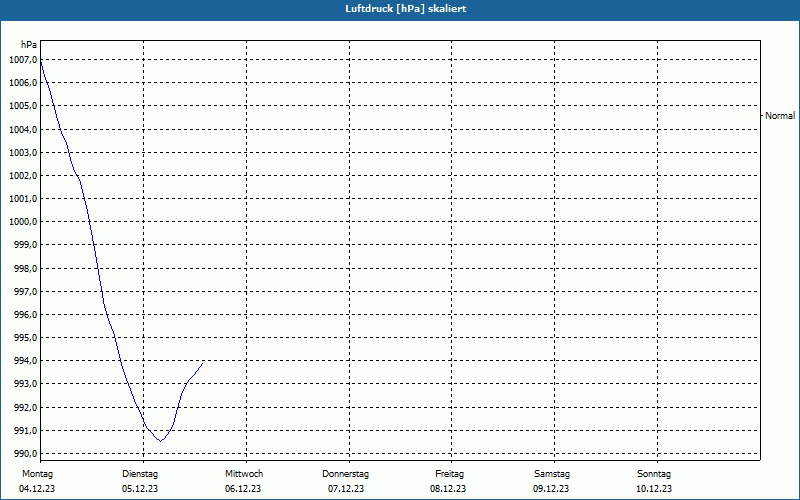Click the 1001,0 axis value
This screenshot has height=500, width=800.
(x=23, y=198)
